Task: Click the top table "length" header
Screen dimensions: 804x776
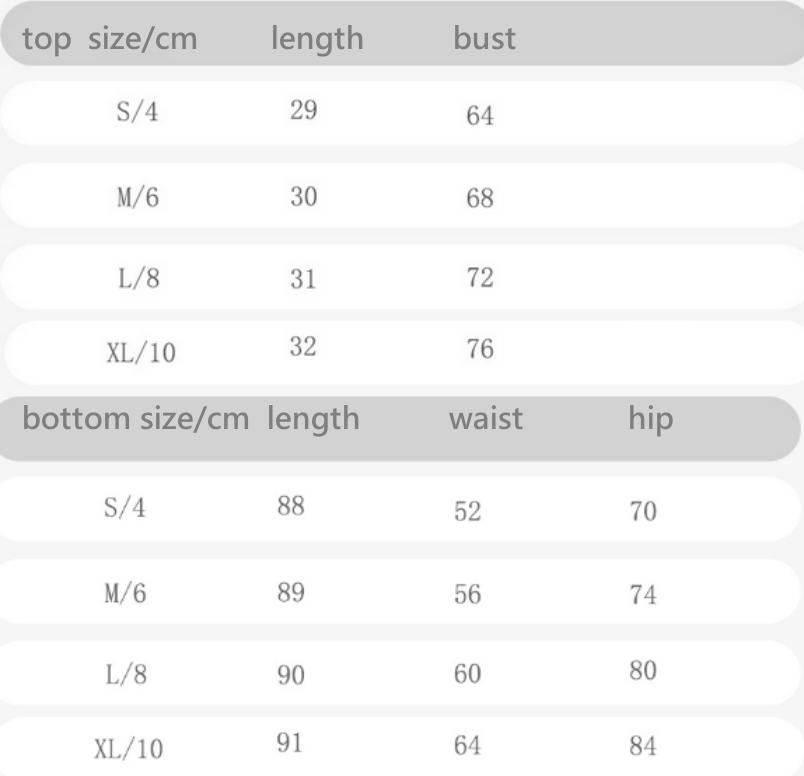Action: pyautogui.click(x=317, y=40)
